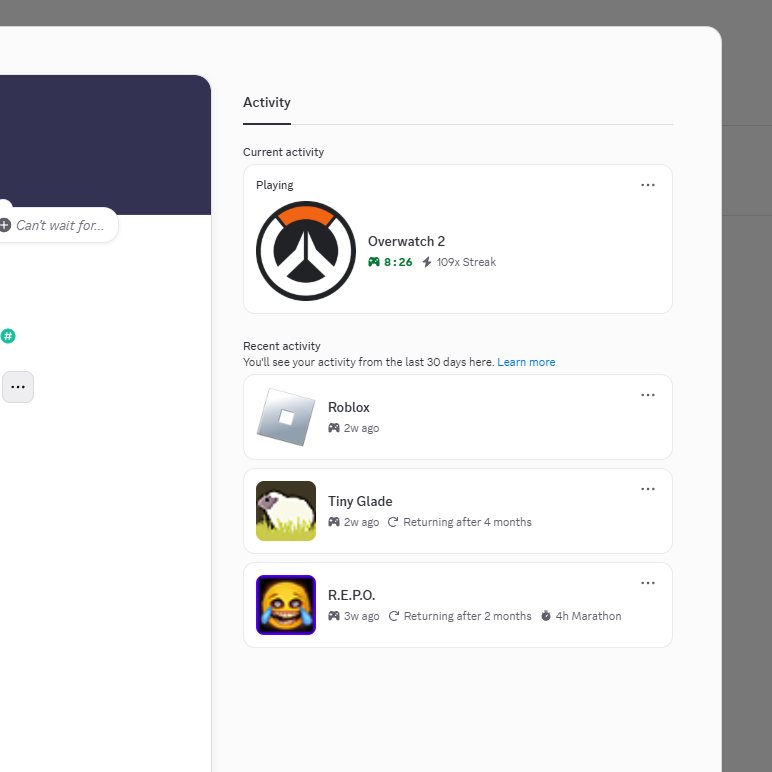Click the returning arrow icon on Tiny Glade
Image resolution: width=772 pixels, height=772 pixels.
393,522
